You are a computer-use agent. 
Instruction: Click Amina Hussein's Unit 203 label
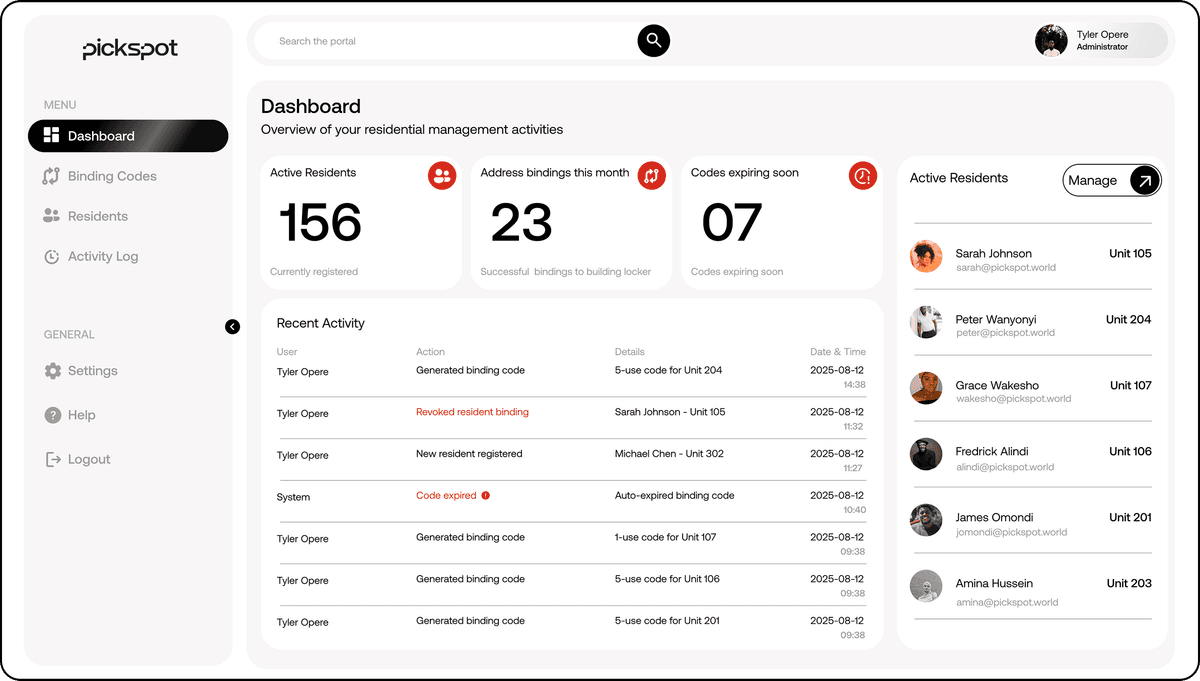pyautogui.click(x=1129, y=583)
